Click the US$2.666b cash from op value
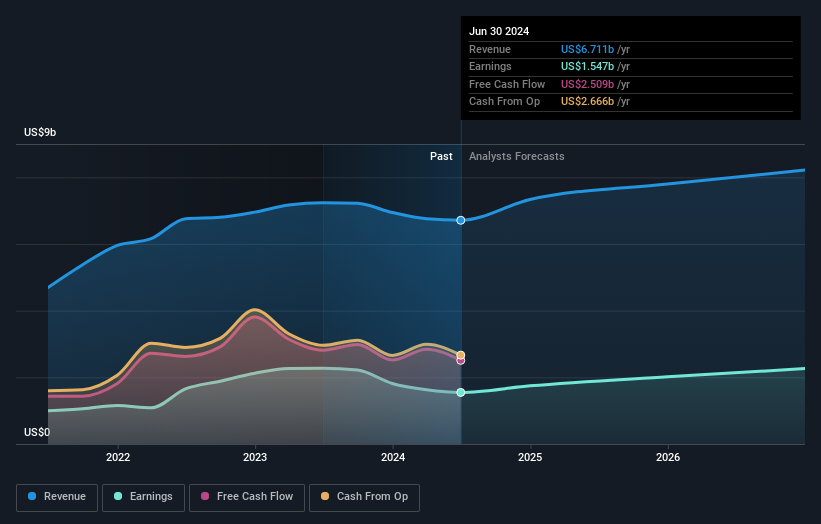 (587, 102)
